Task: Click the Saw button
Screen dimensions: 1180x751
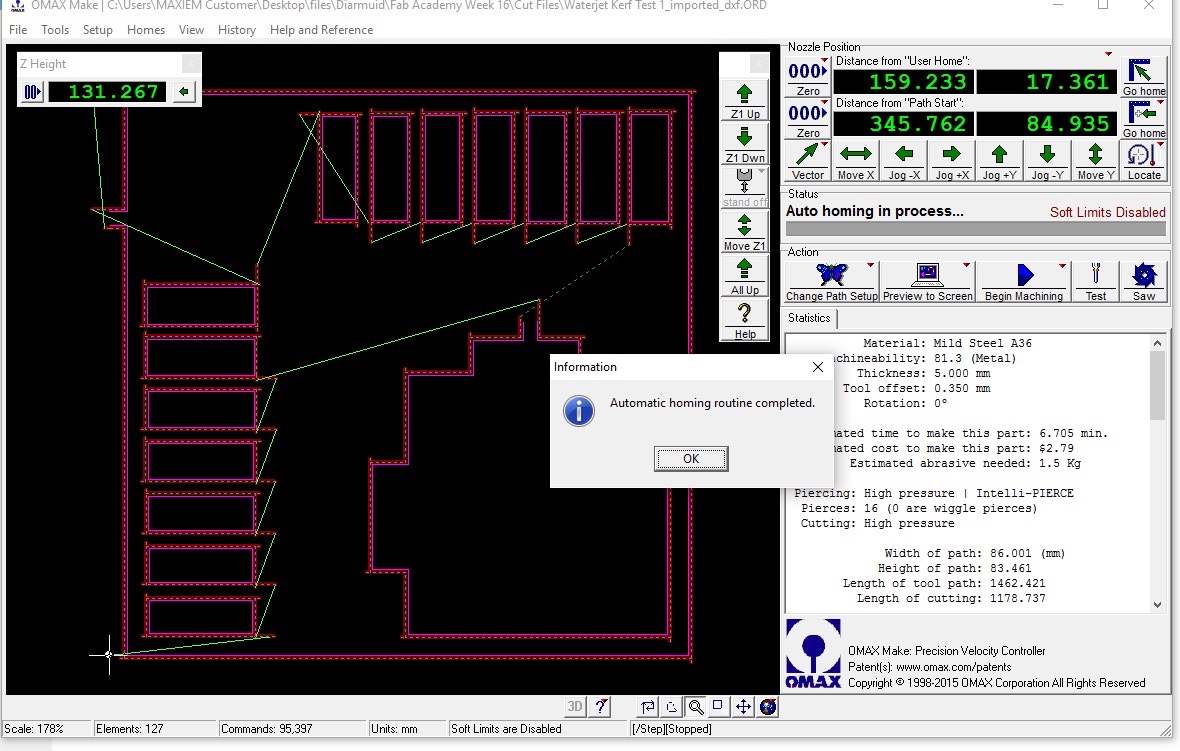Action: pos(1143,281)
